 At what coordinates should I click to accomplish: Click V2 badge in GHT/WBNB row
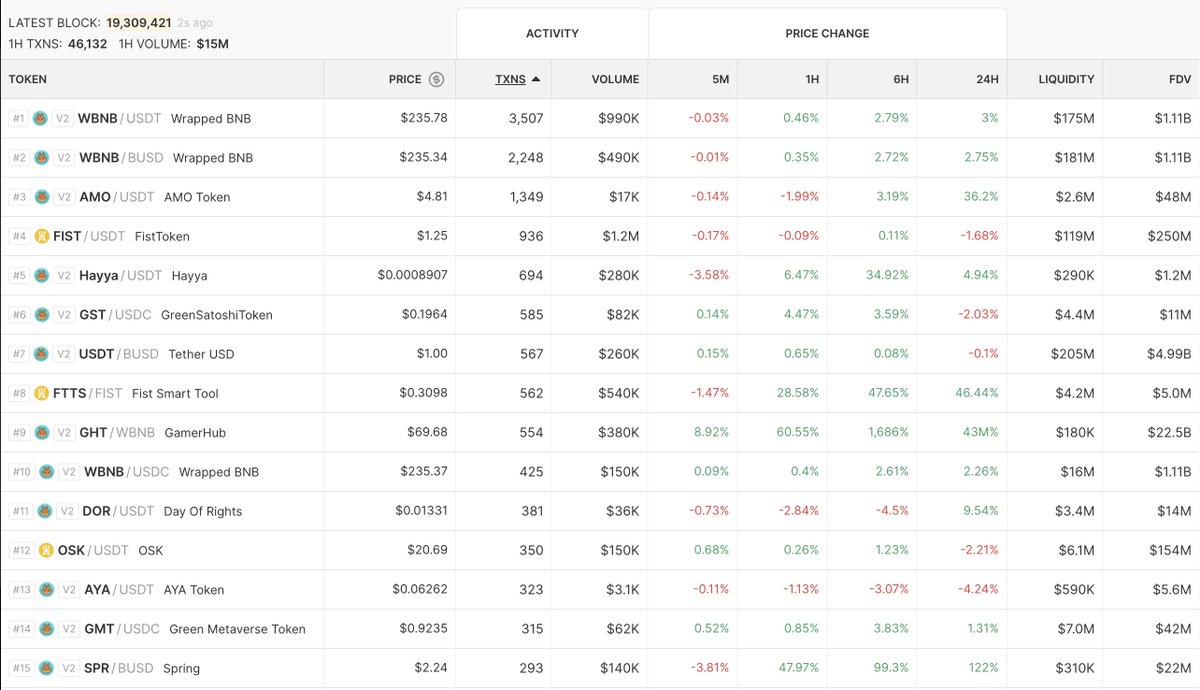tap(63, 432)
